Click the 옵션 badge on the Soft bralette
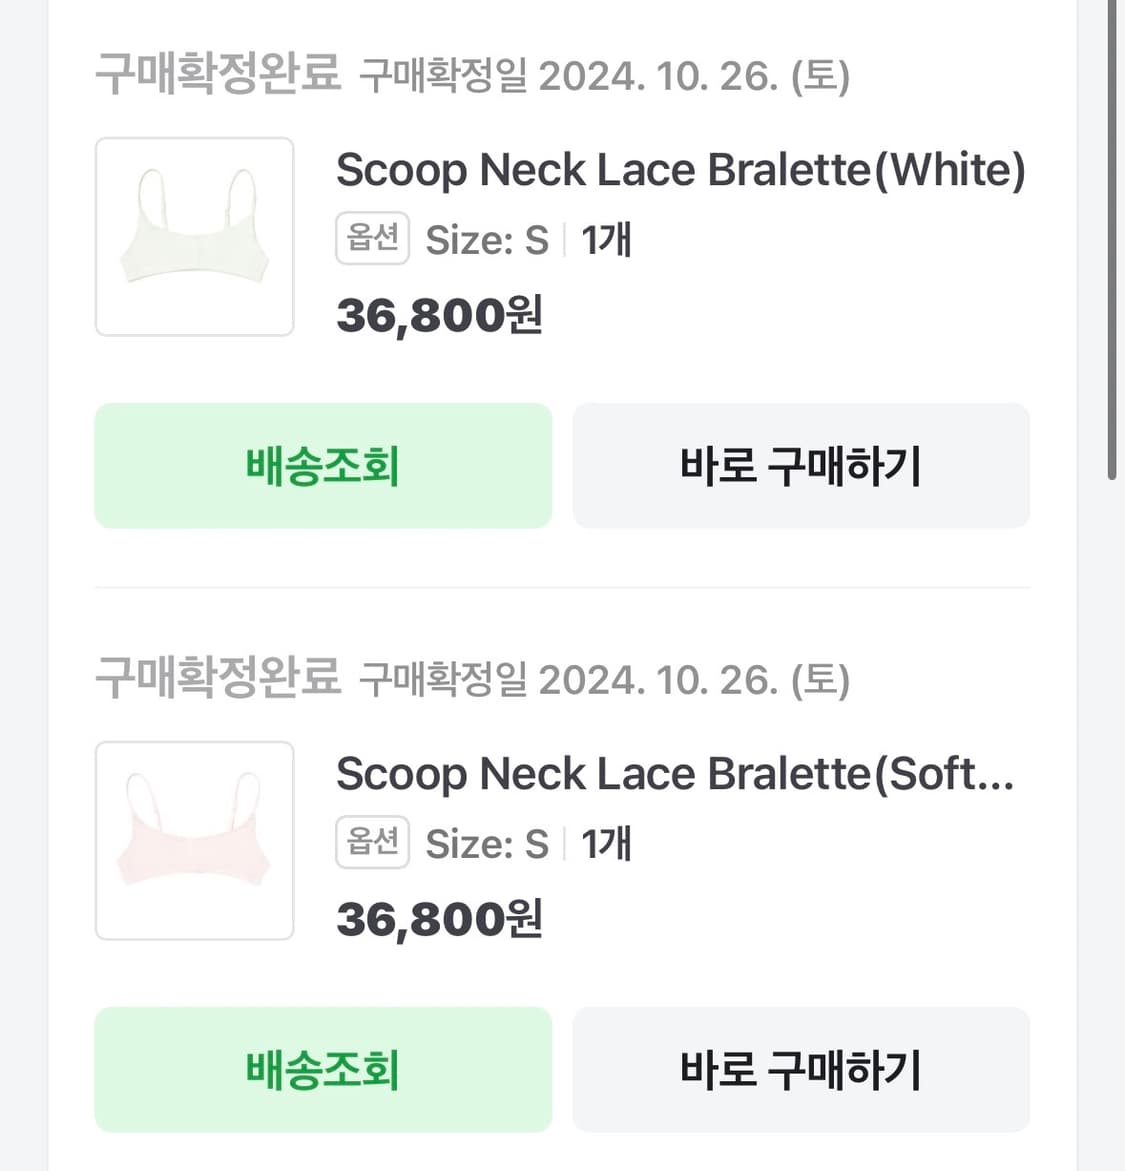Image resolution: width=1125 pixels, height=1171 pixels. click(x=372, y=843)
